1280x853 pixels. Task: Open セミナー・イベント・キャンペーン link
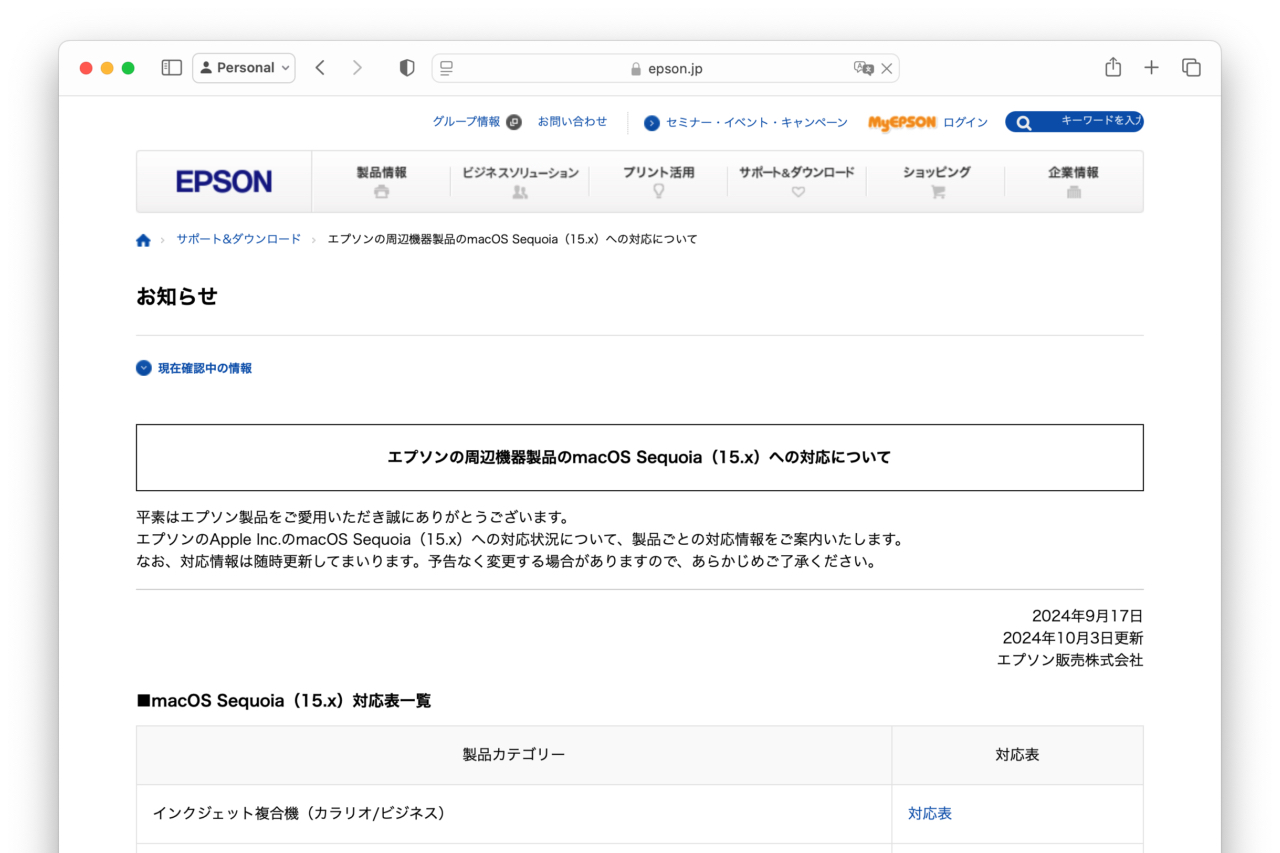(x=756, y=122)
